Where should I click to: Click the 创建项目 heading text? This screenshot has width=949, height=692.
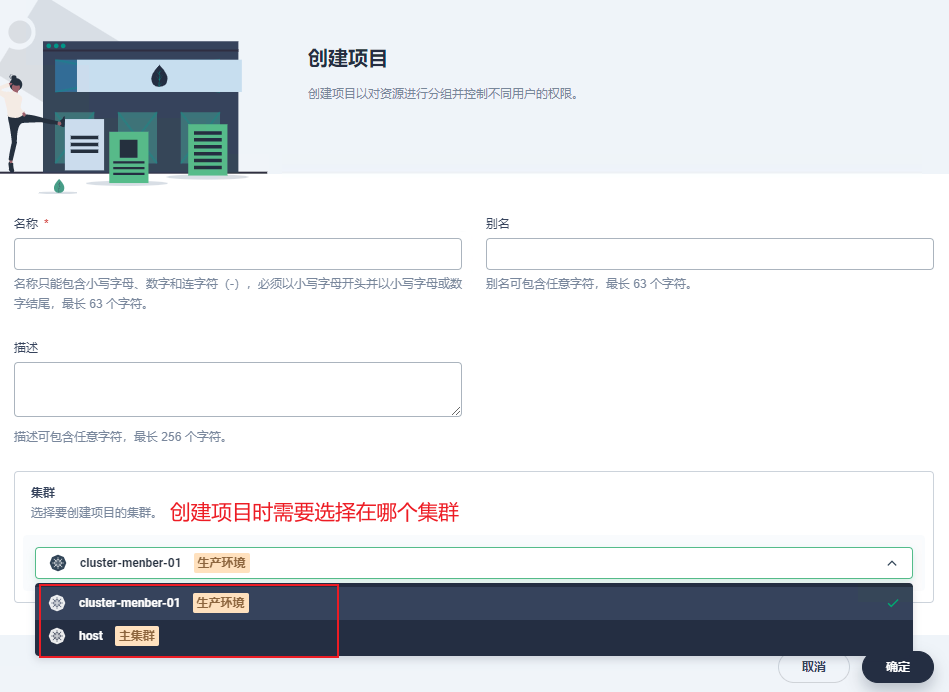pyautogui.click(x=347, y=59)
